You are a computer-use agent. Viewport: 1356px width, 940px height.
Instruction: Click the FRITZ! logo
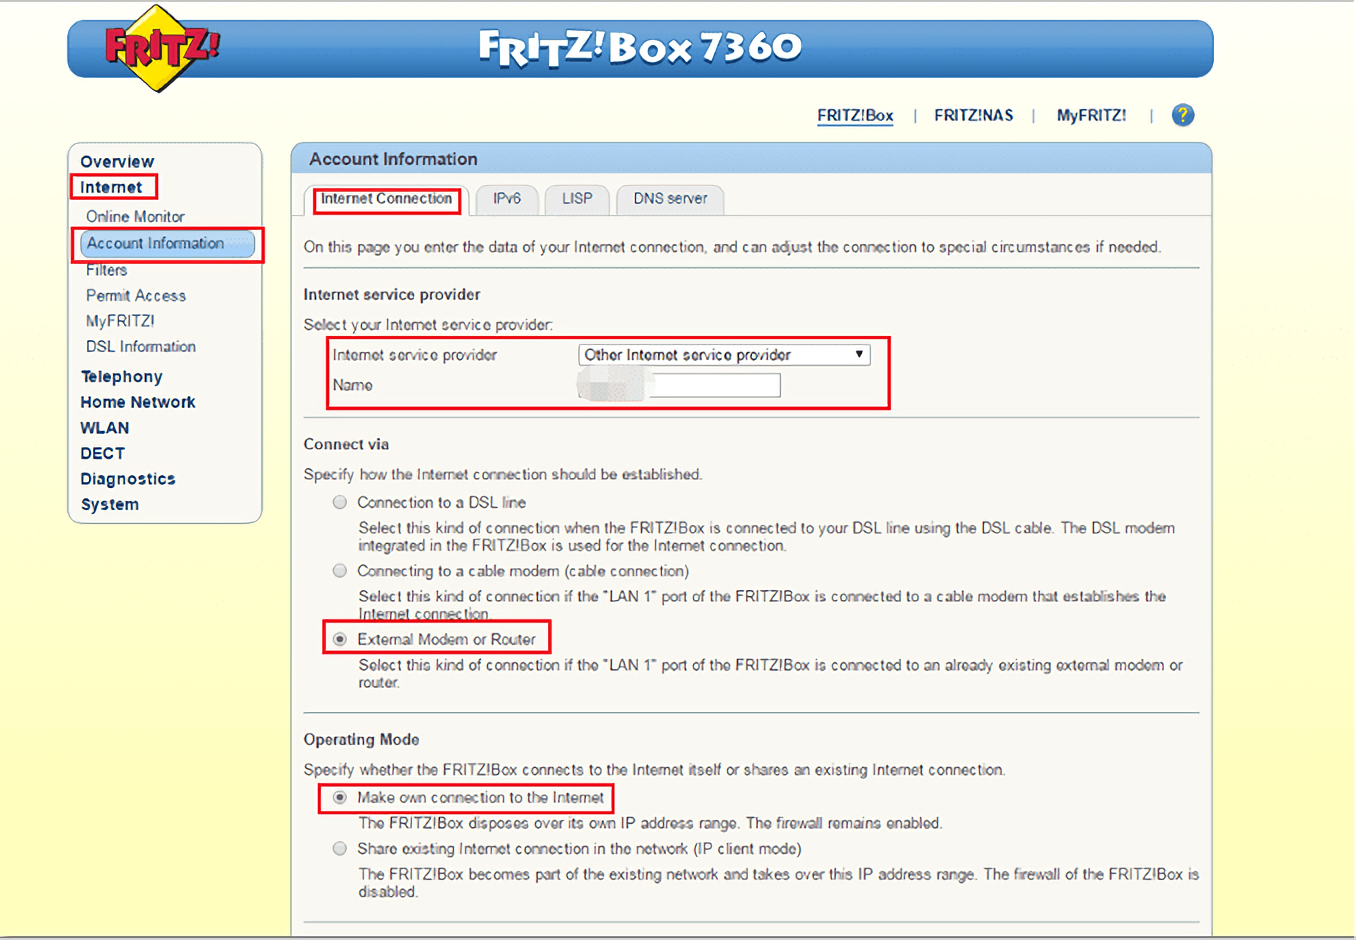click(161, 48)
